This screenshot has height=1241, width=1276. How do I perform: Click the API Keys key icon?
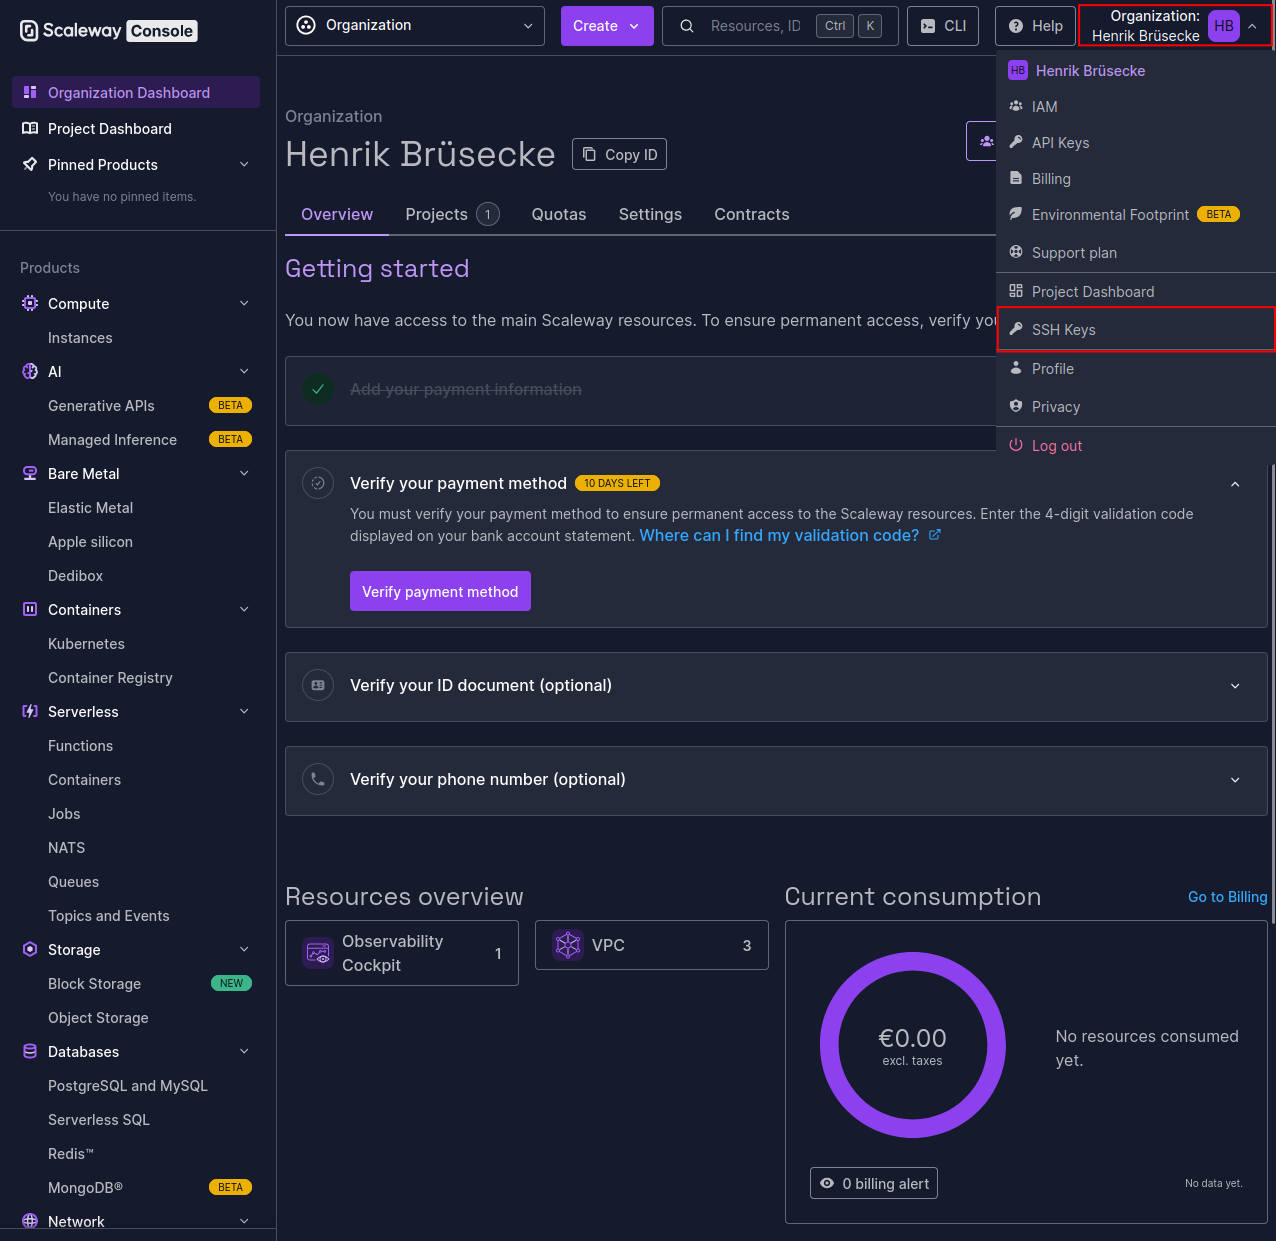[1016, 142]
